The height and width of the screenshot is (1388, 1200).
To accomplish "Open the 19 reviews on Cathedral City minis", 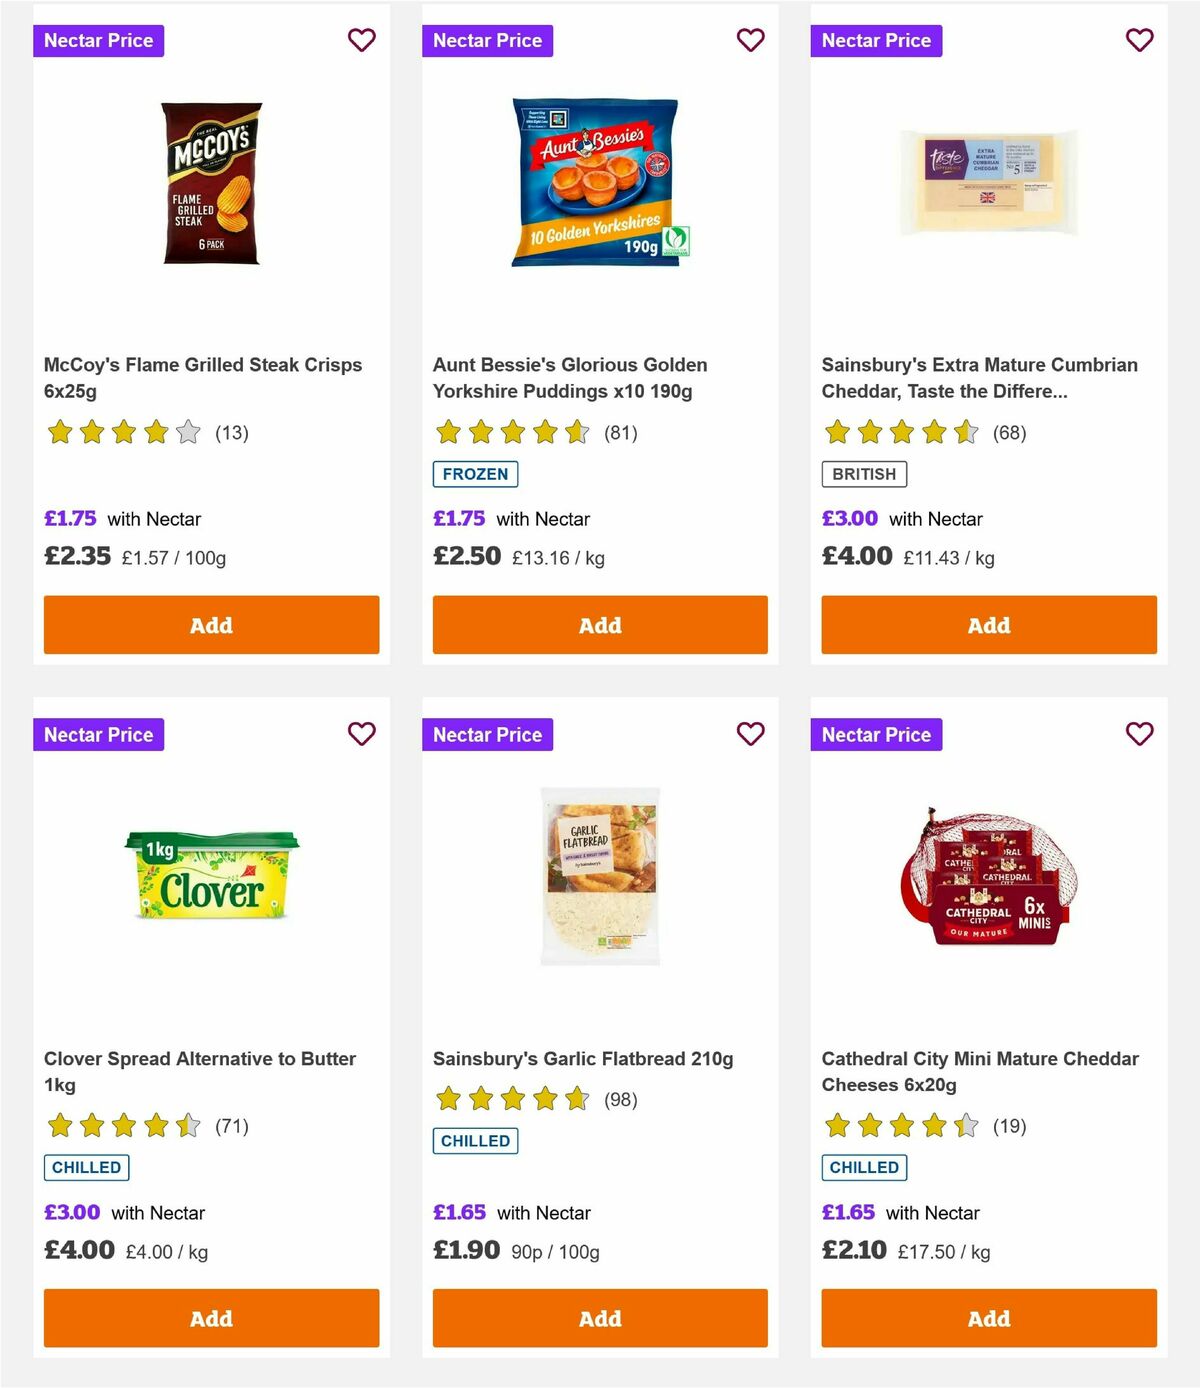I will coord(1010,1125).
